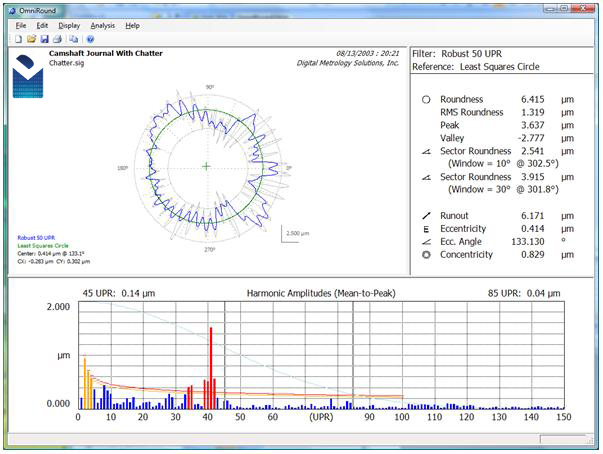Click the 2.500 µm scale marker
Screen dimensions: 603x454
[297, 233]
